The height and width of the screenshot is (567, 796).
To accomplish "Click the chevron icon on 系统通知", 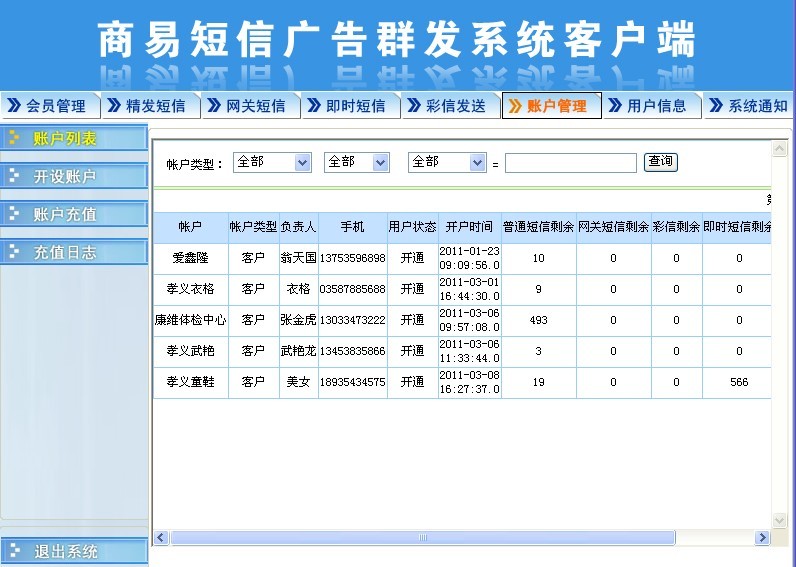I will tap(716, 105).
